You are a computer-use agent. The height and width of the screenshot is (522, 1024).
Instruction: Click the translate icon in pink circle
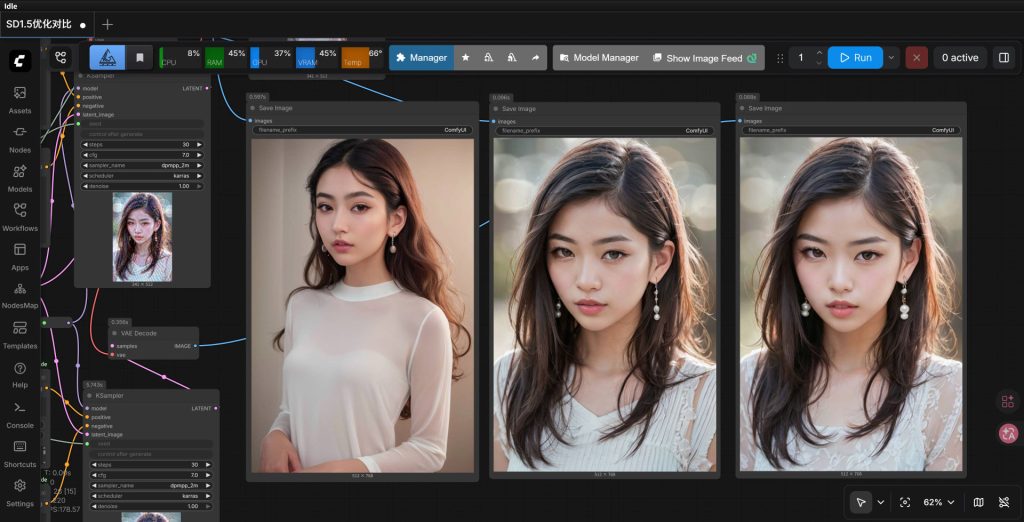click(1007, 433)
